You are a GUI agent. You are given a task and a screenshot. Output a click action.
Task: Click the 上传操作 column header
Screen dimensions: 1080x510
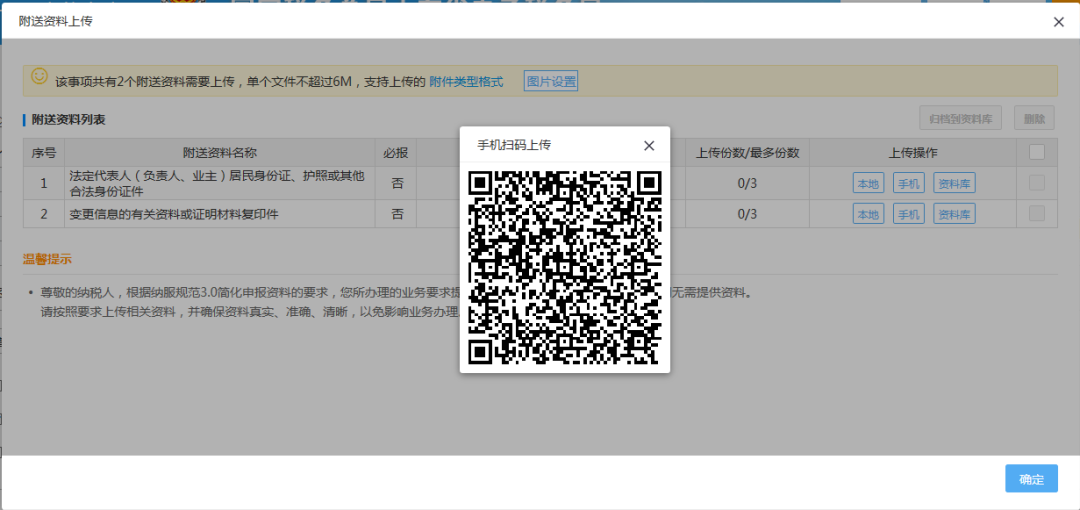pos(913,152)
